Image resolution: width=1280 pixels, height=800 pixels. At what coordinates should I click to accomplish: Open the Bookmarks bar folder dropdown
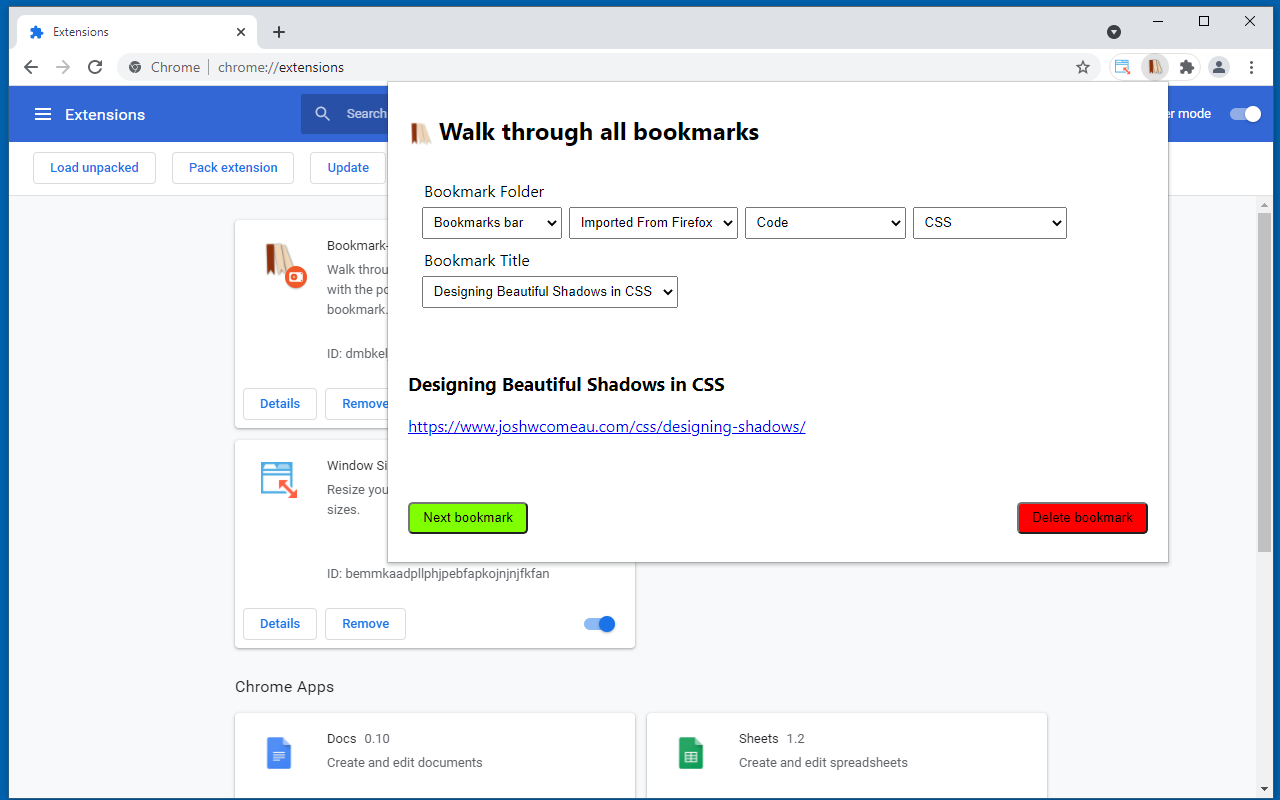tap(491, 222)
